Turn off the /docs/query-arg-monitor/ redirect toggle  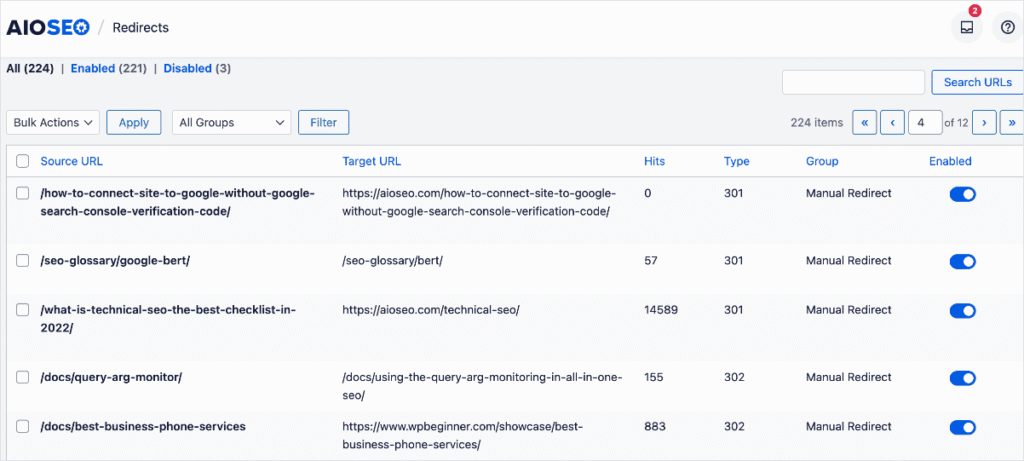[x=962, y=378]
